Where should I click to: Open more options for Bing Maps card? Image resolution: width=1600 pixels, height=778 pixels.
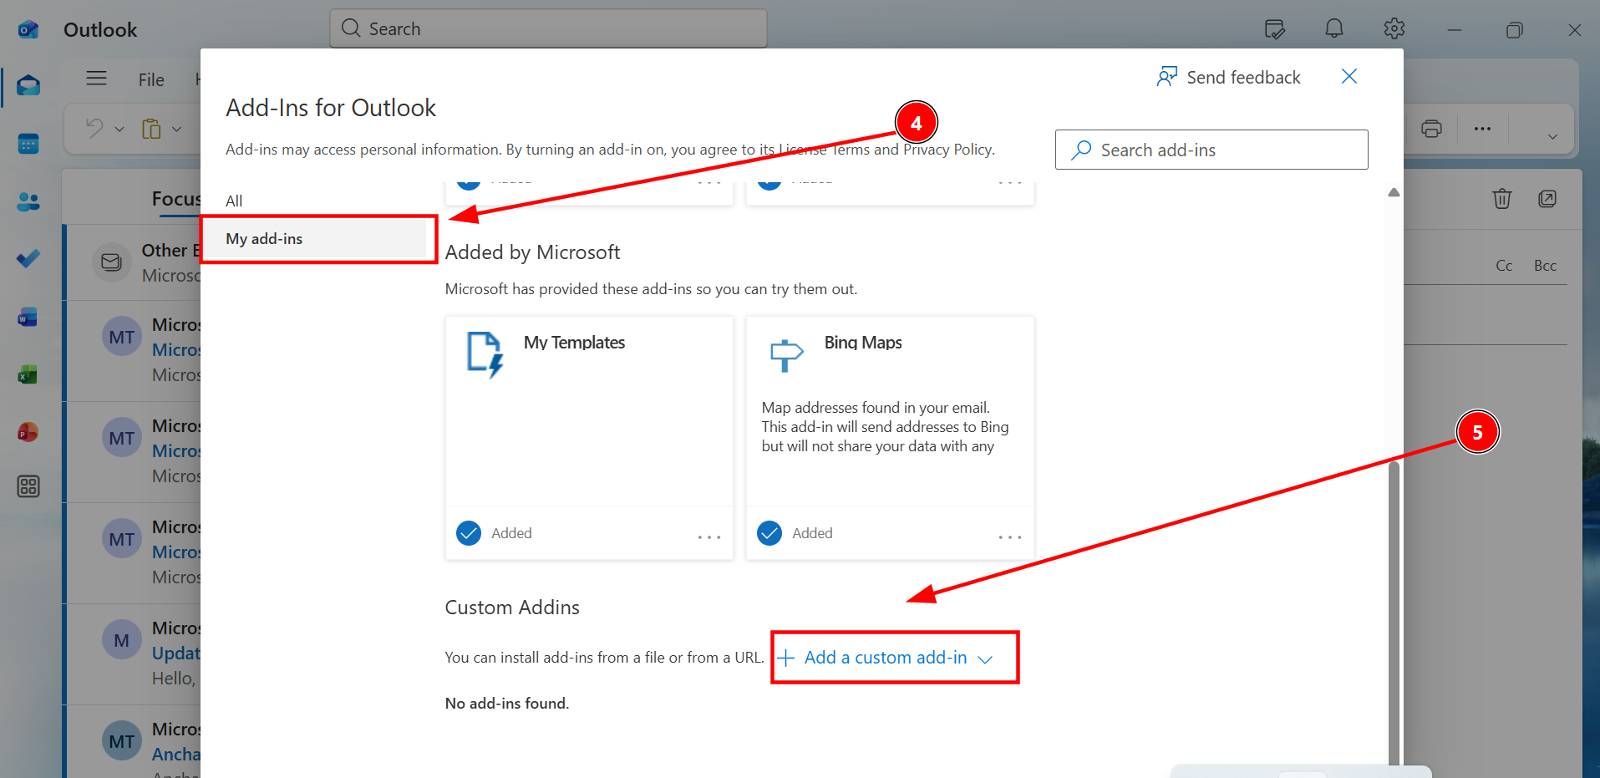[x=1009, y=537]
